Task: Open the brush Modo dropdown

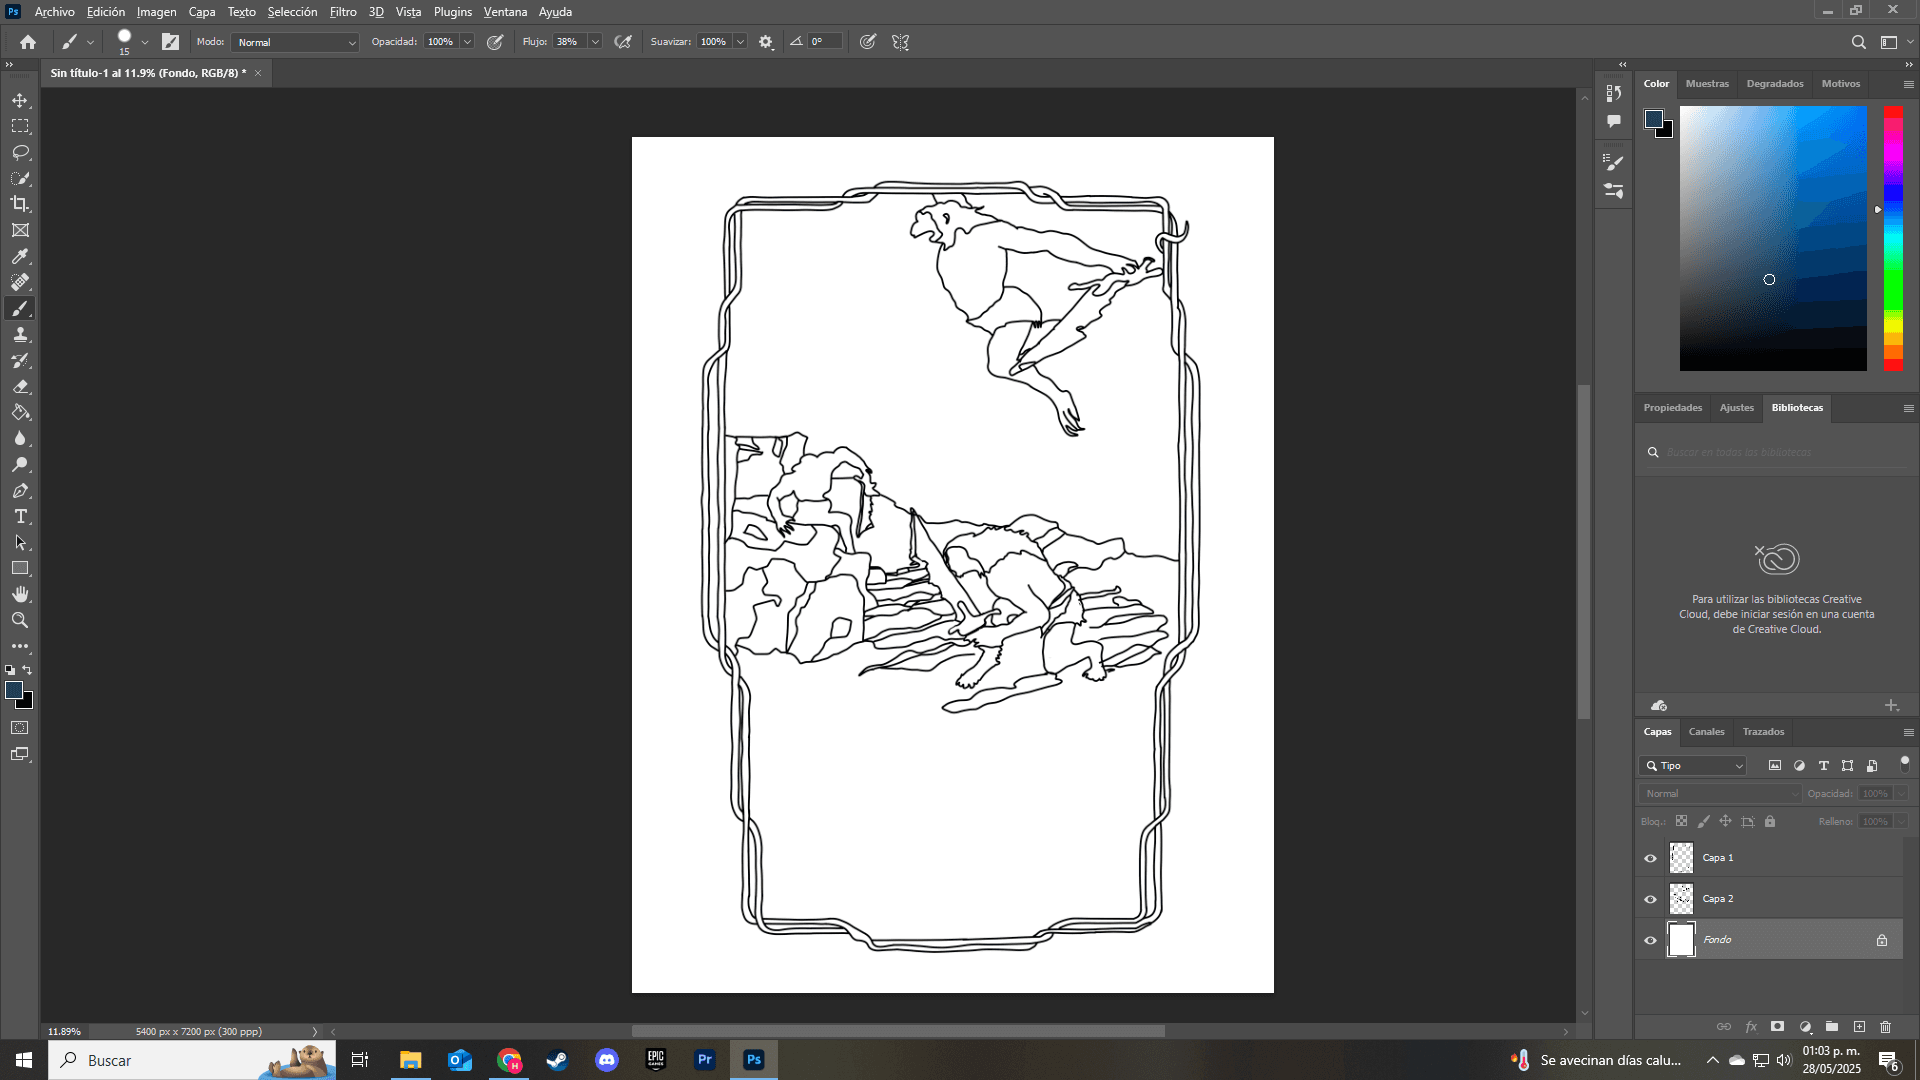Action: pyautogui.click(x=295, y=42)
